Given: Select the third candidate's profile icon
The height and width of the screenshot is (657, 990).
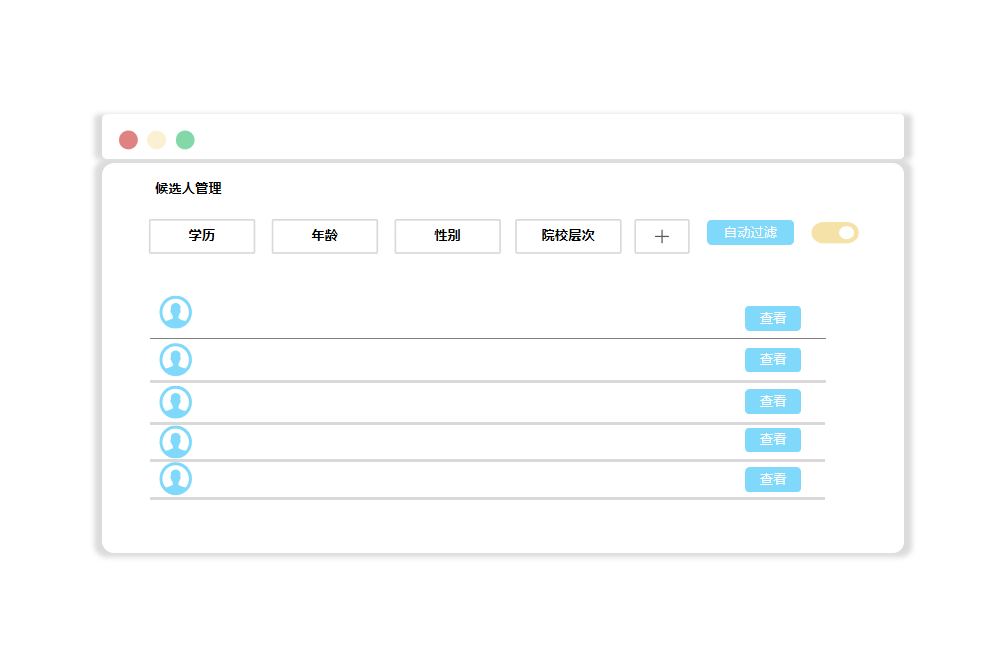Looking at the screenshot, I should point(176,402).
